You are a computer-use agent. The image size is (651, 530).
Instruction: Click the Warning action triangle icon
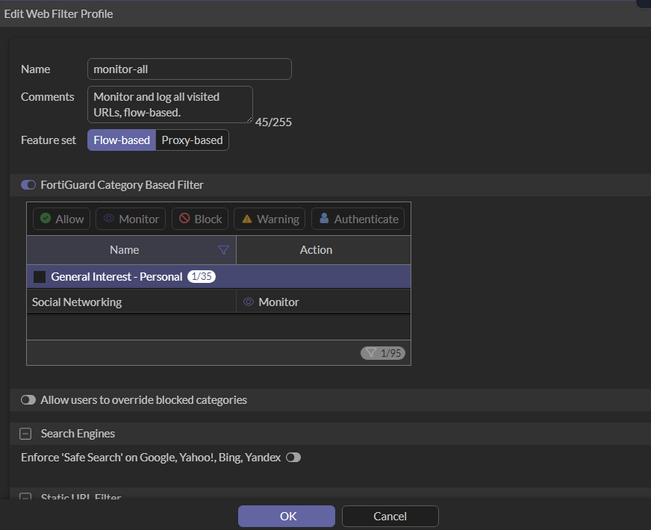pos(247,219)
